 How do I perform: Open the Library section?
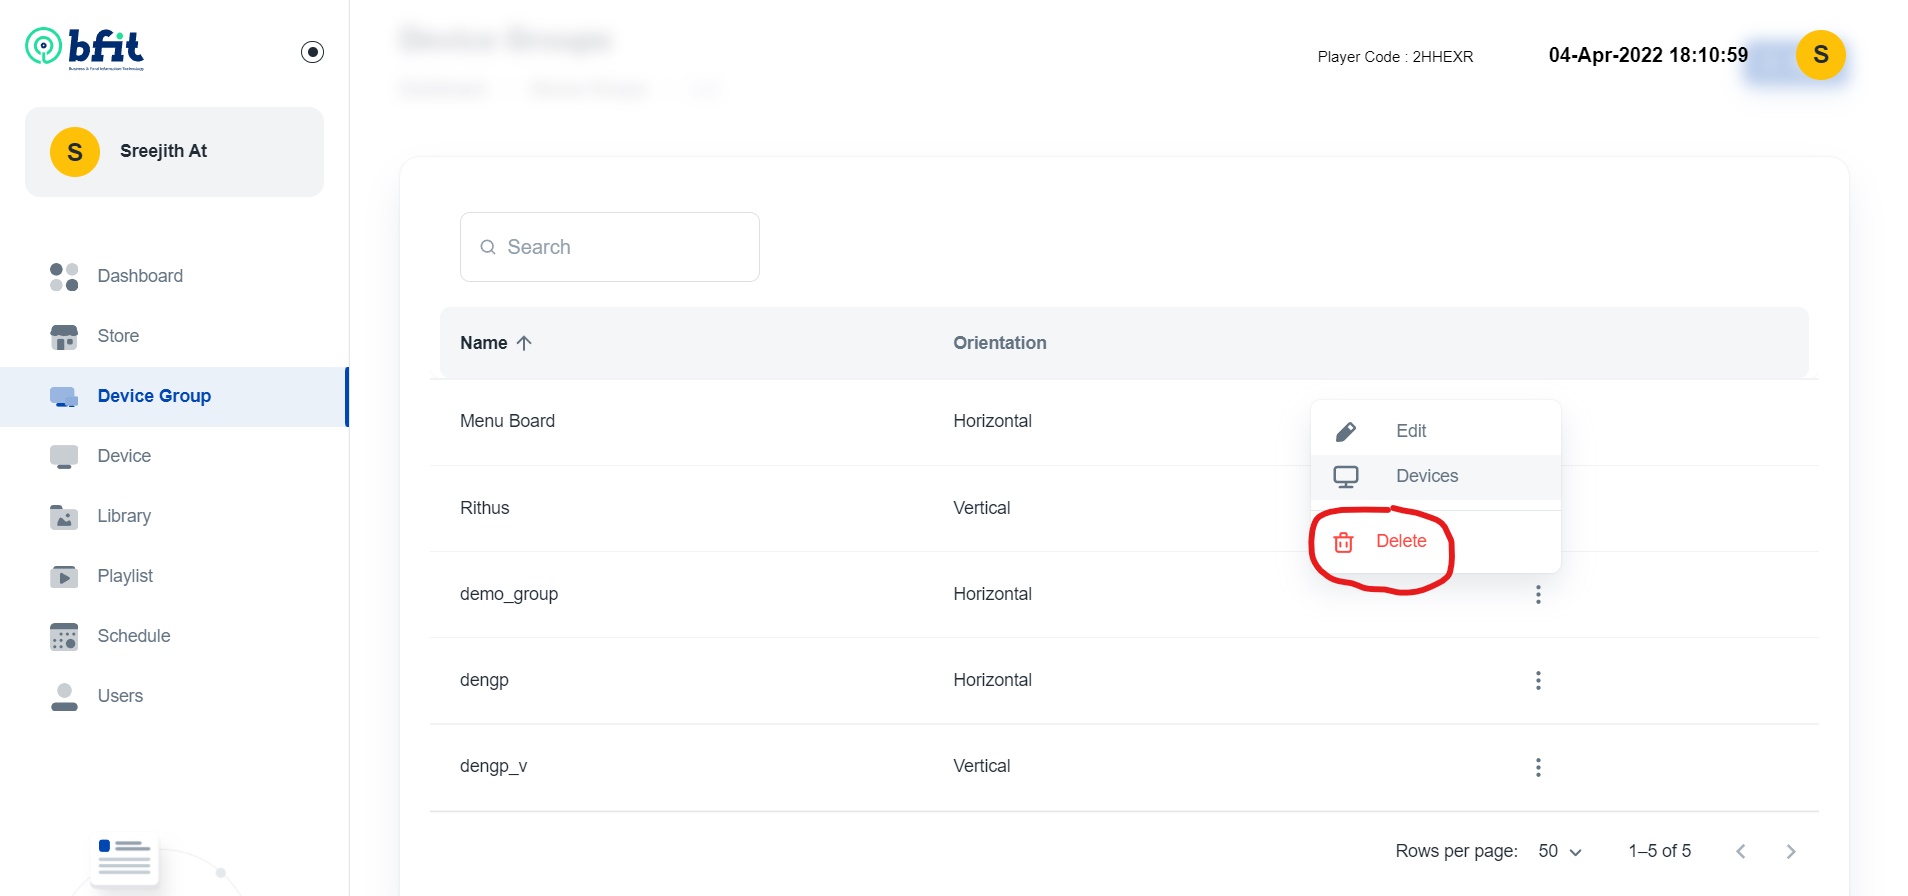[174, 516]
